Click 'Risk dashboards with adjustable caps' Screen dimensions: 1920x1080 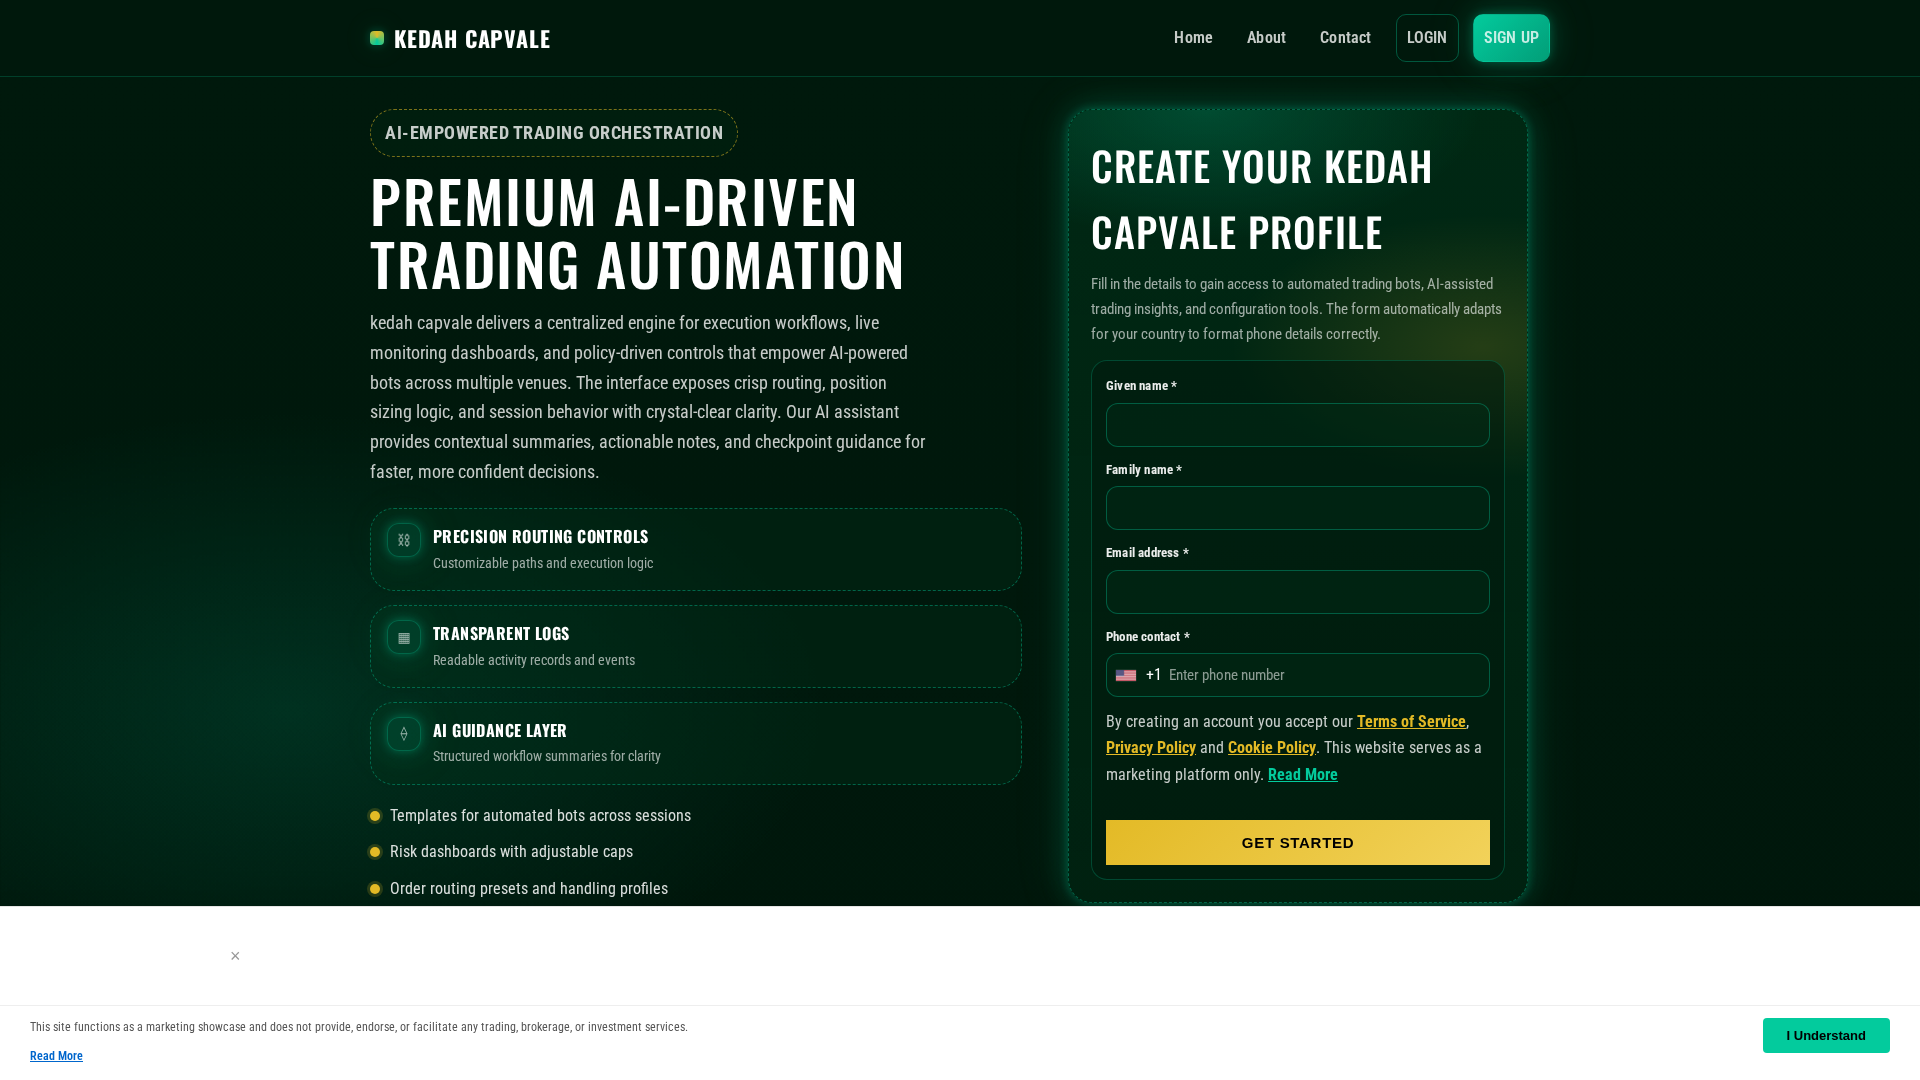click(x=511, y=852)
